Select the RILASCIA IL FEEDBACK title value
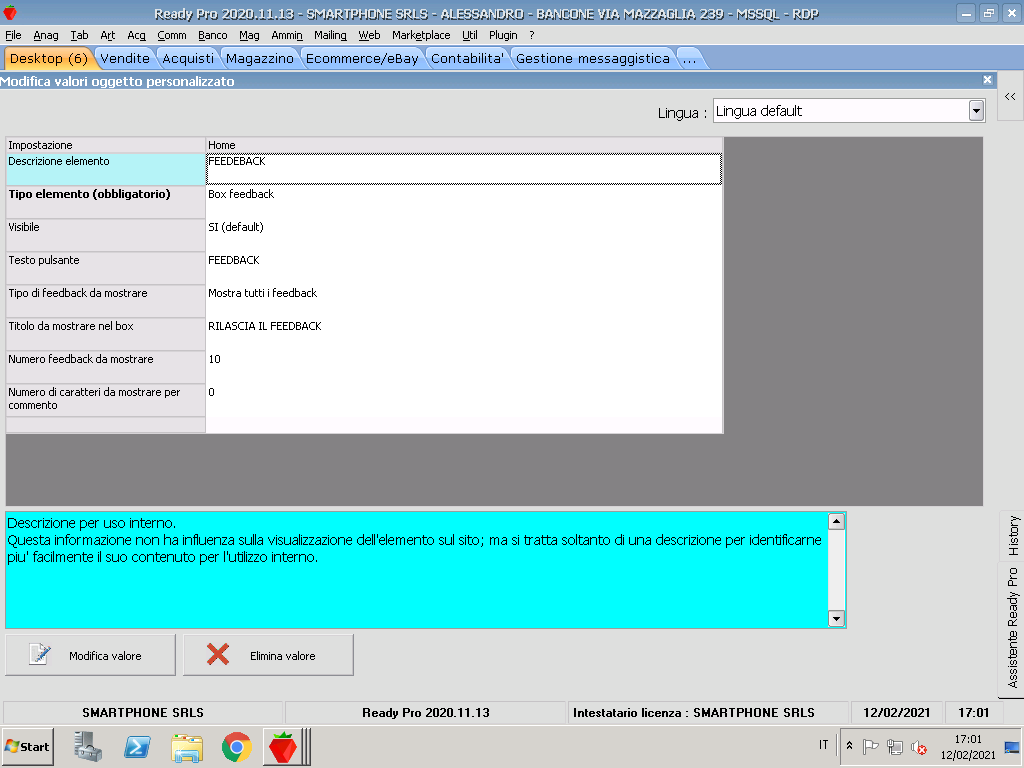This screenshot has height=768, width=1024. point(464,334)
